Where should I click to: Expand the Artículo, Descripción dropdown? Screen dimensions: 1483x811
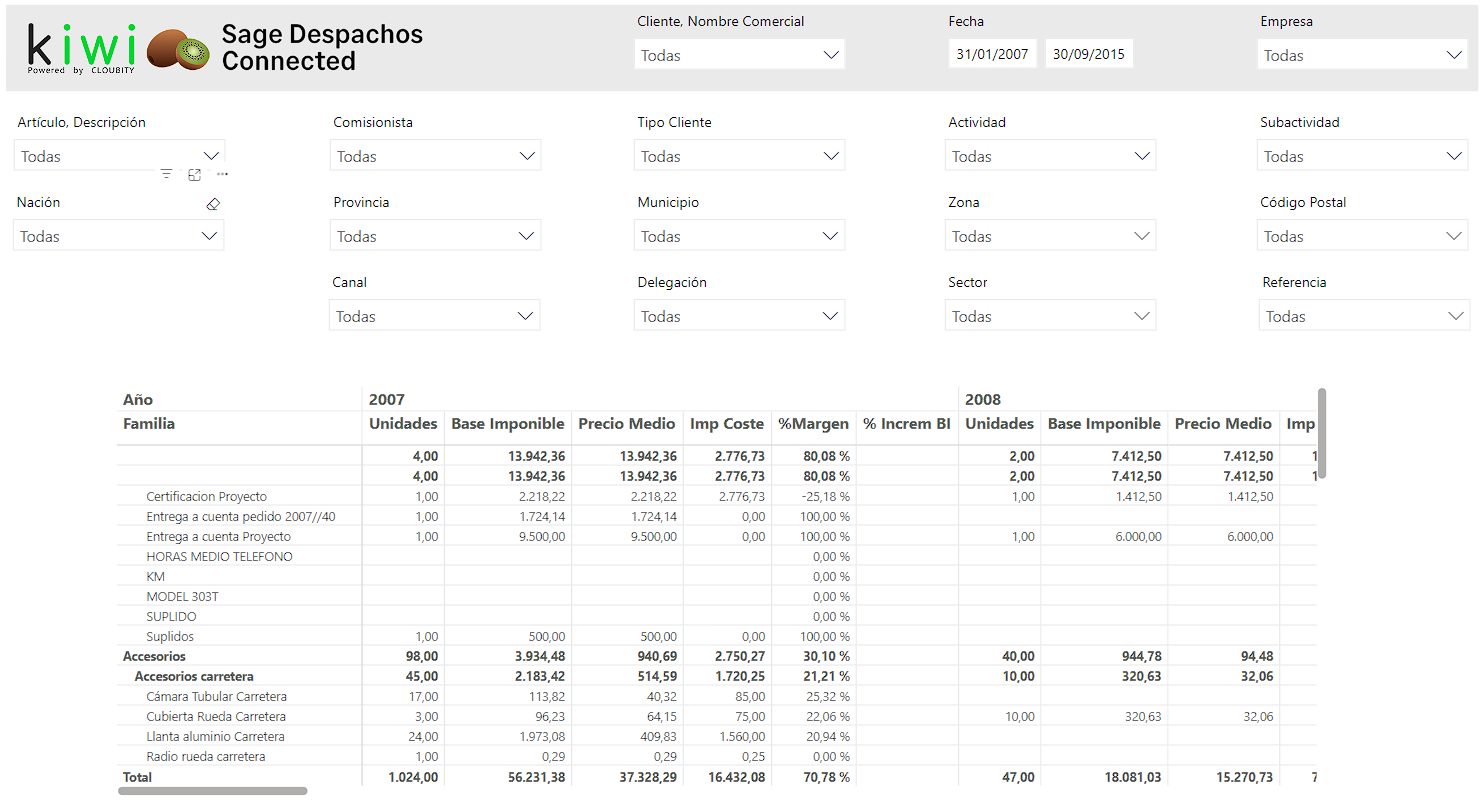[120, 156]
